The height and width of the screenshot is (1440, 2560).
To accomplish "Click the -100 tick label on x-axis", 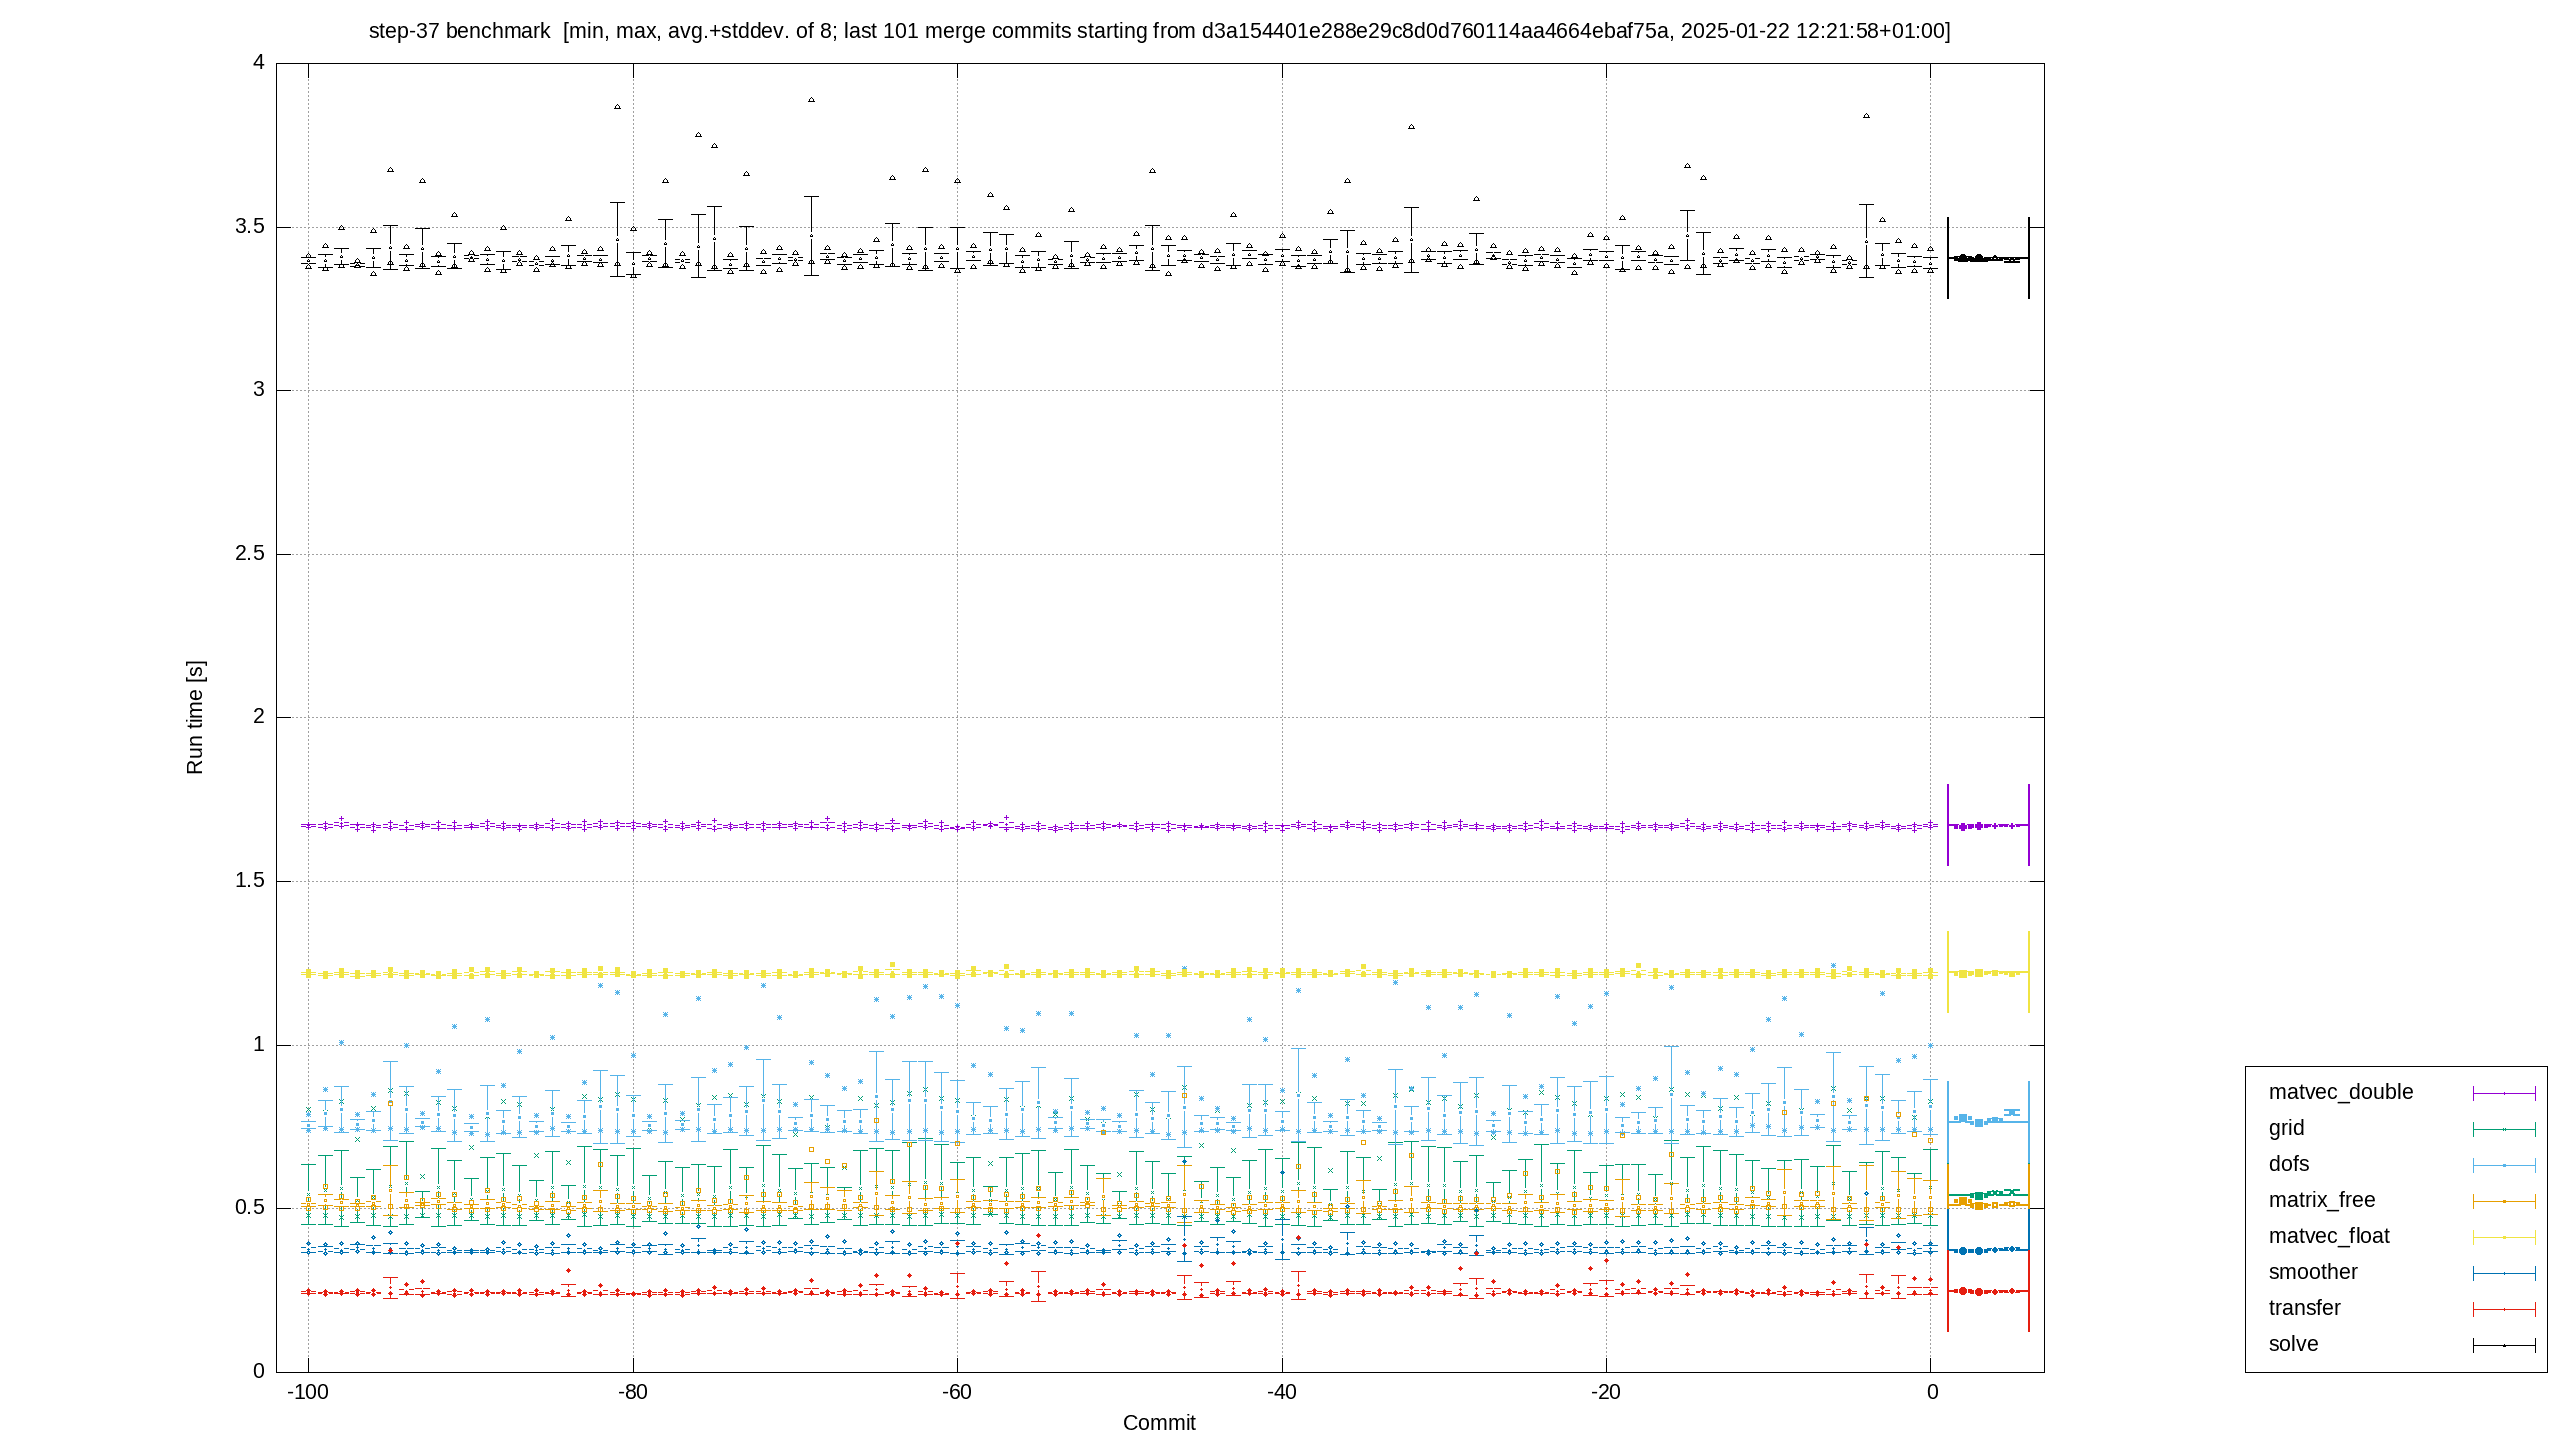I will [308, 1392].
